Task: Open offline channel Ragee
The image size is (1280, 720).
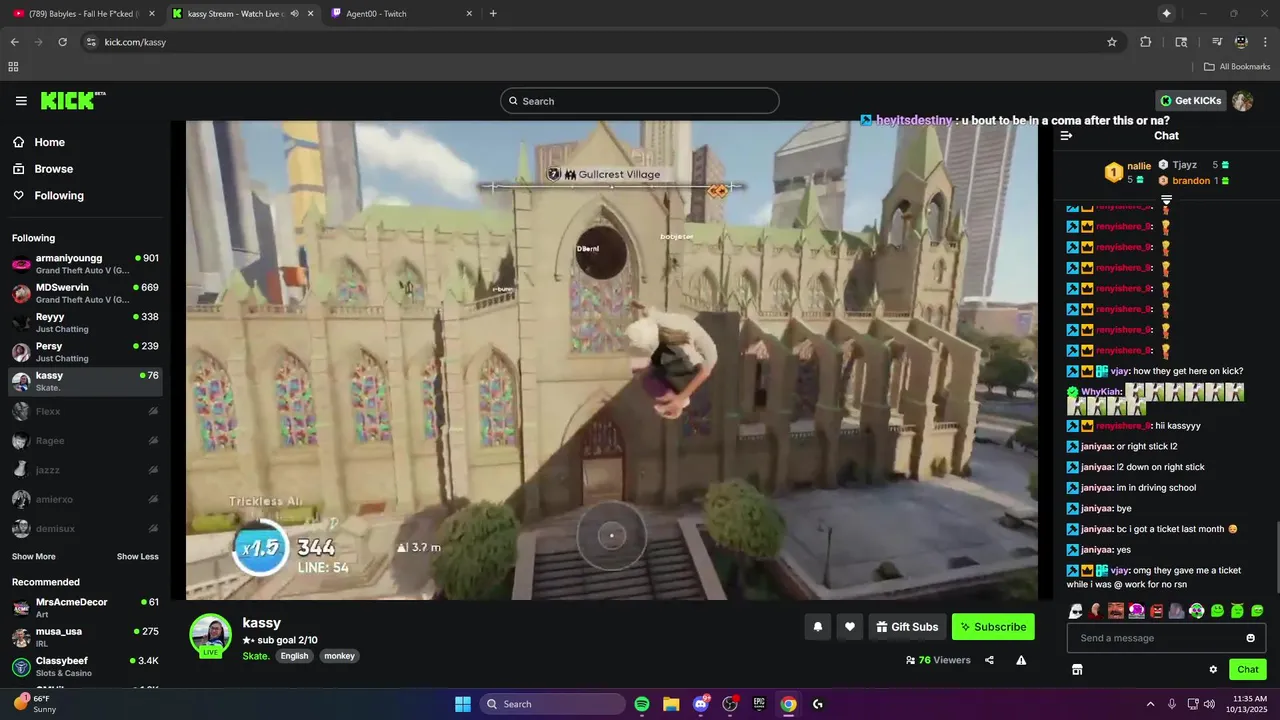Action: [85, 440]
